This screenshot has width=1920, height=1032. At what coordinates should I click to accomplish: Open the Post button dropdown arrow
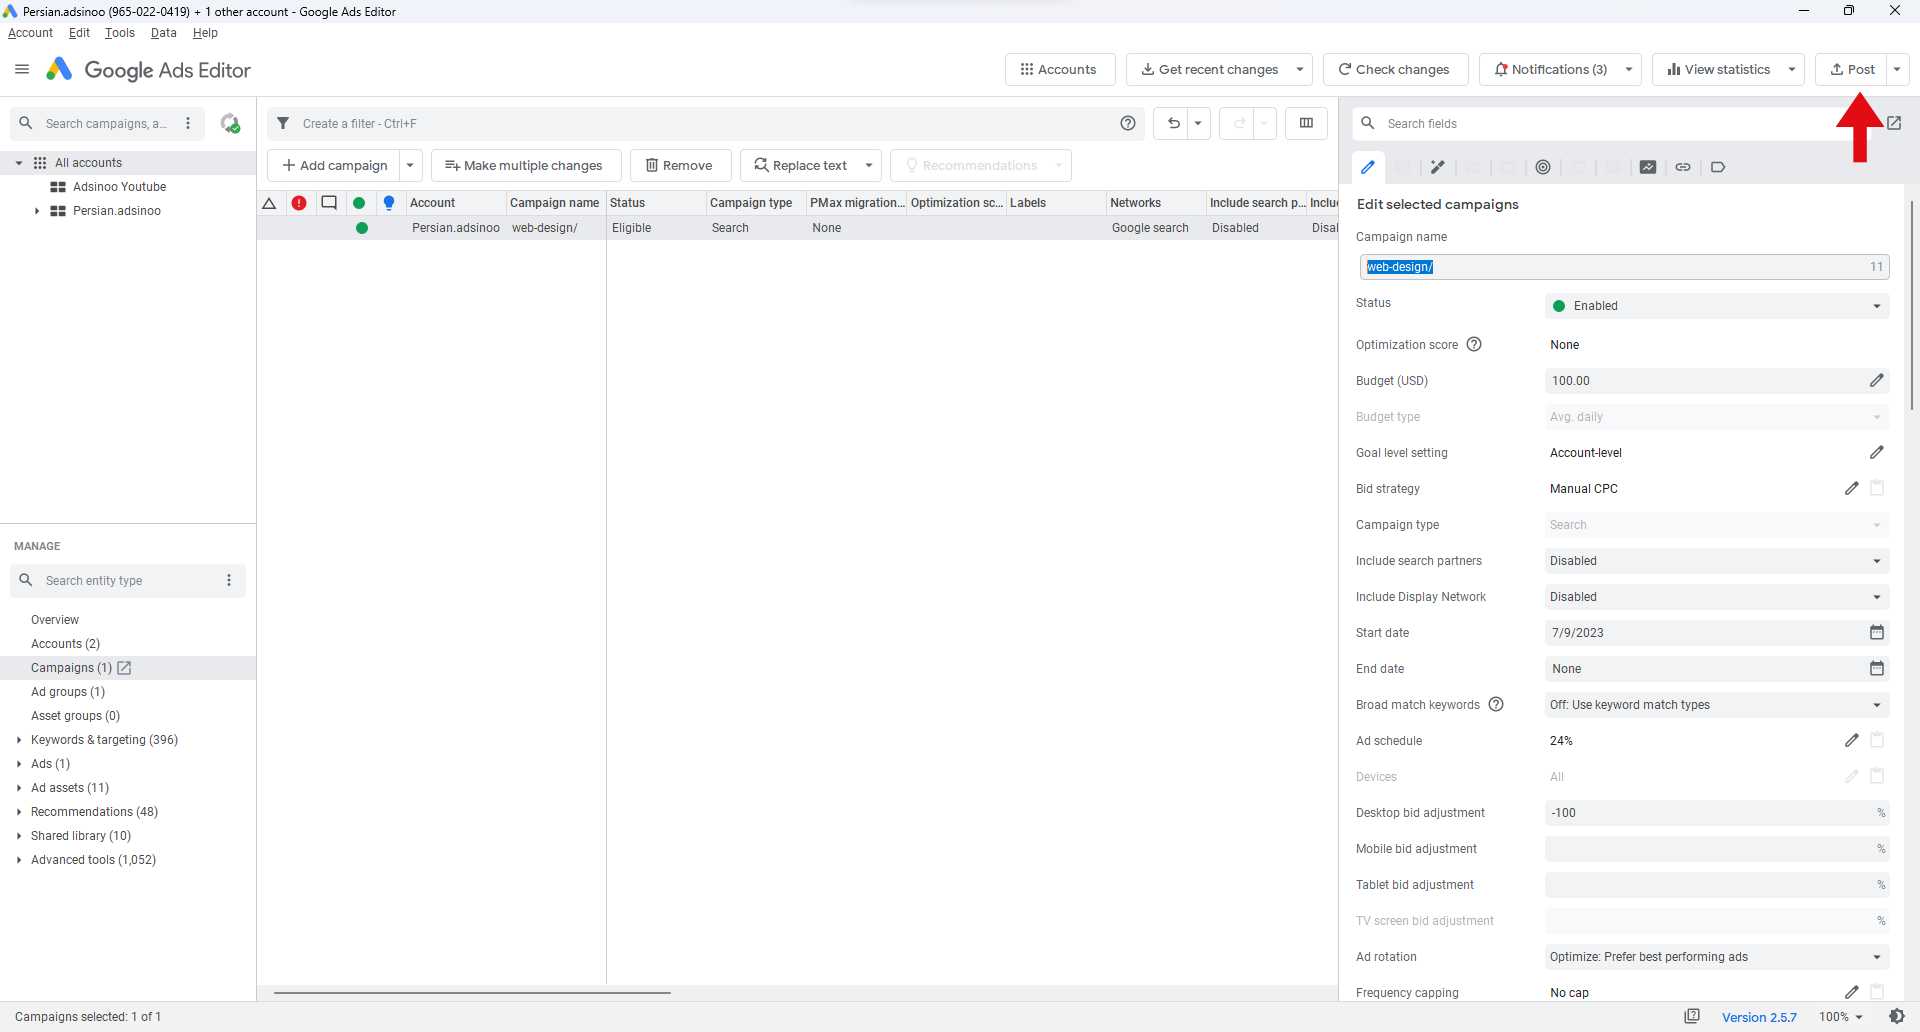1897,69
